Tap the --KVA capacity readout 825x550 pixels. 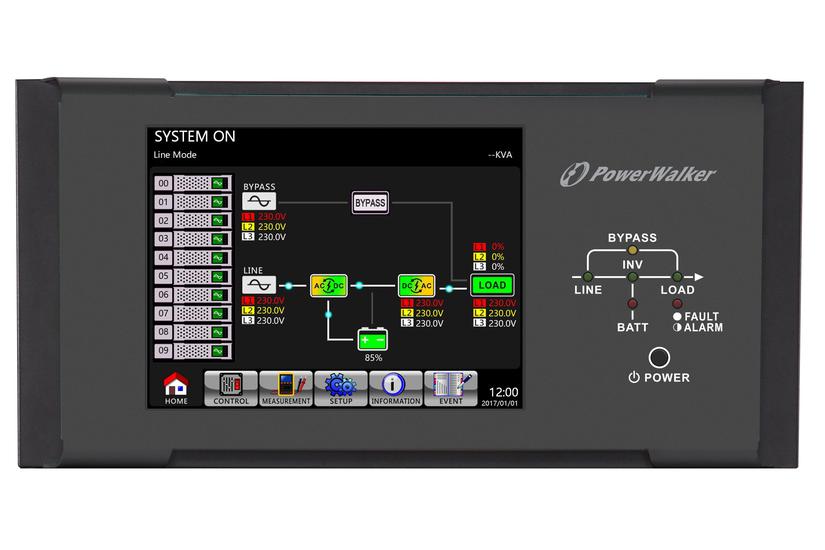(x=500, y=155)
